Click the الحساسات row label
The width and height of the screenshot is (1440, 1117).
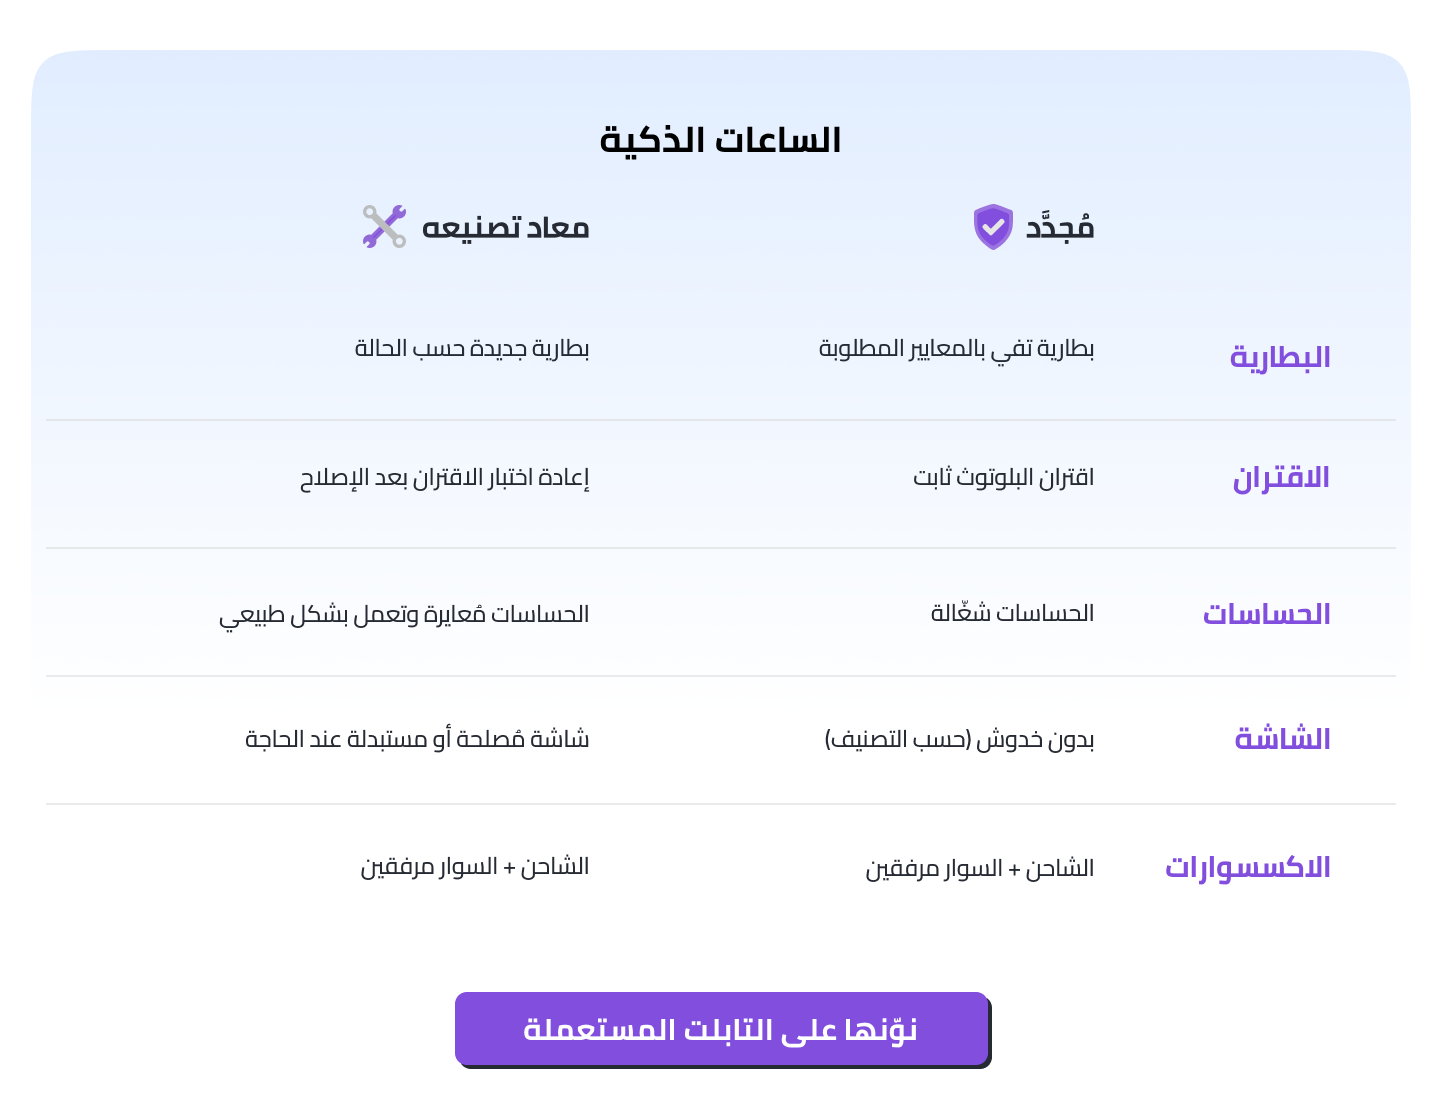(x=1266, y=614)
